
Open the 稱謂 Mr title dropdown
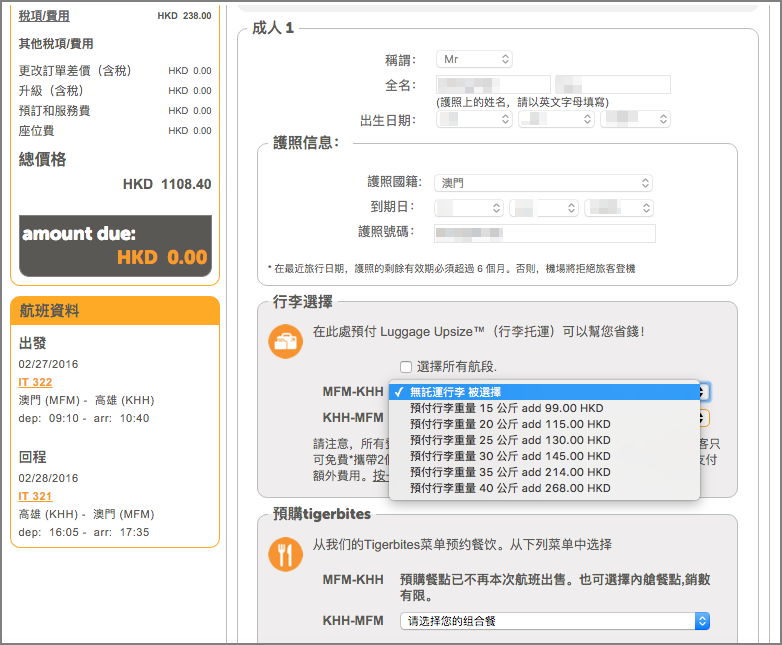point(474,60)
